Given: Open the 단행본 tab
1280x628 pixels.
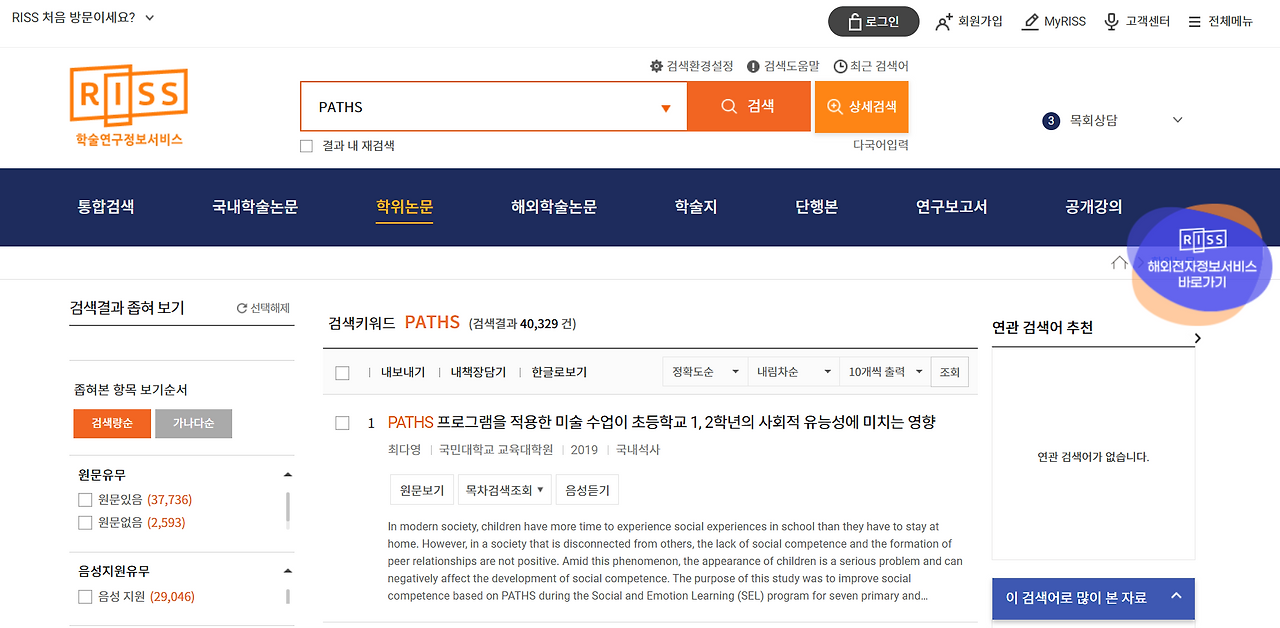Looking at the screenshot, I should (x=817, y=207).
